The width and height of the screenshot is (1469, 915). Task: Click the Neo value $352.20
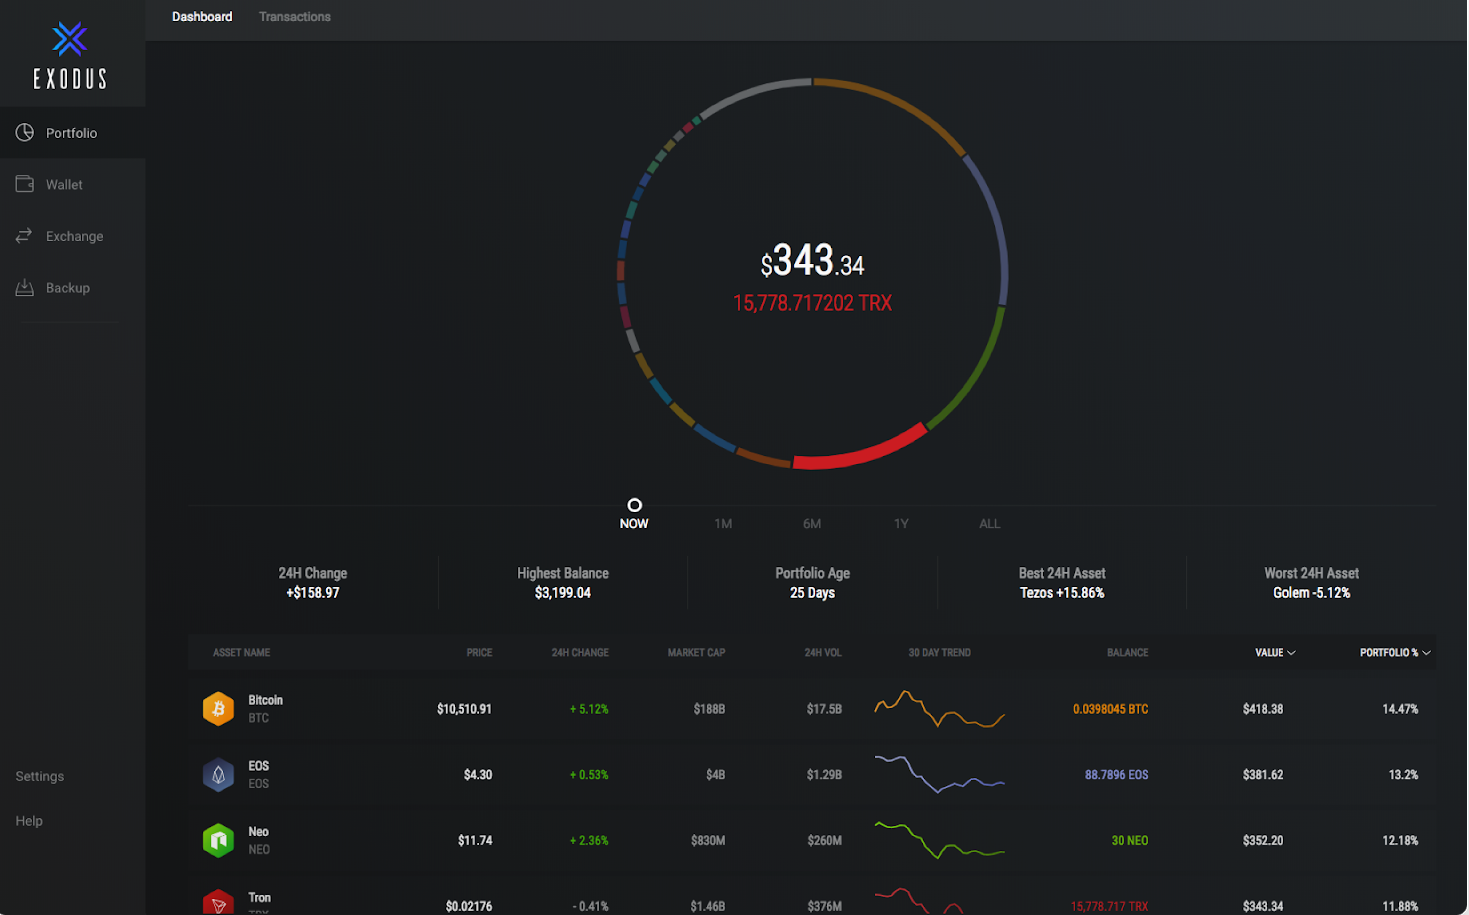[1263, 841]
